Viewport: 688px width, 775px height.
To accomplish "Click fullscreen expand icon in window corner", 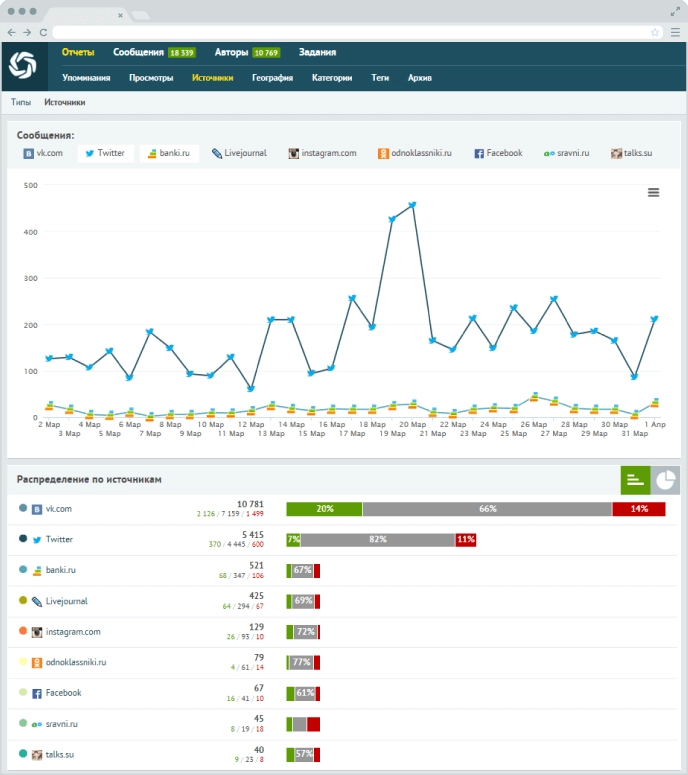I will (675, 11).
